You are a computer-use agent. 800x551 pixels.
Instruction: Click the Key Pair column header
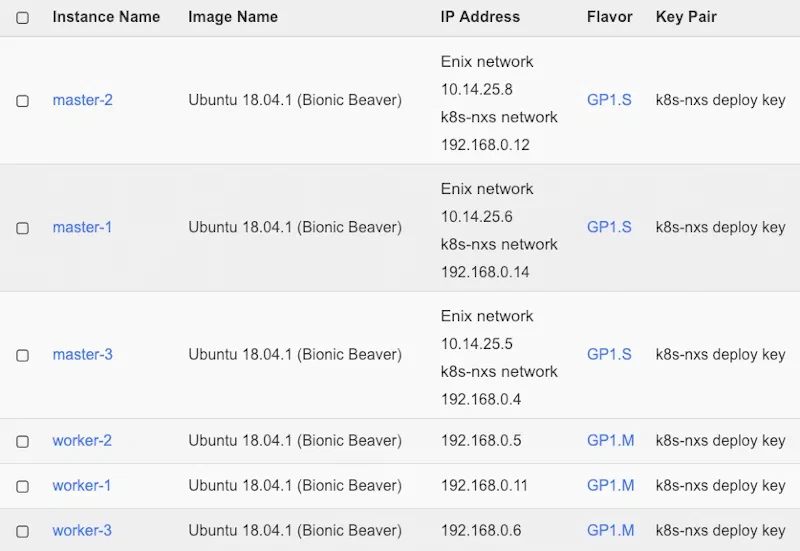pos(686,17)
